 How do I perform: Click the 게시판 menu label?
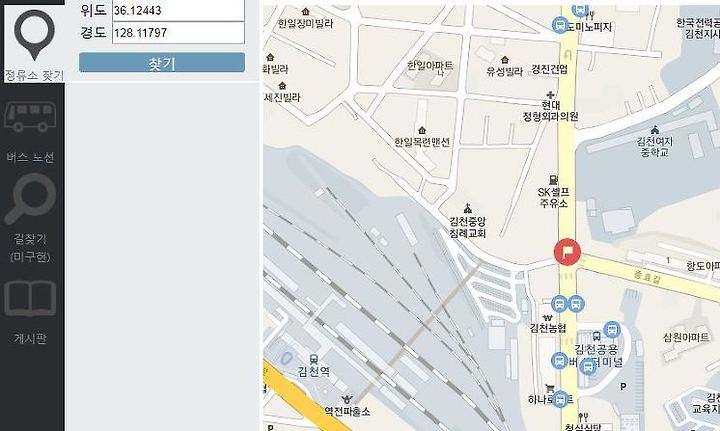[x=30, y=339]
